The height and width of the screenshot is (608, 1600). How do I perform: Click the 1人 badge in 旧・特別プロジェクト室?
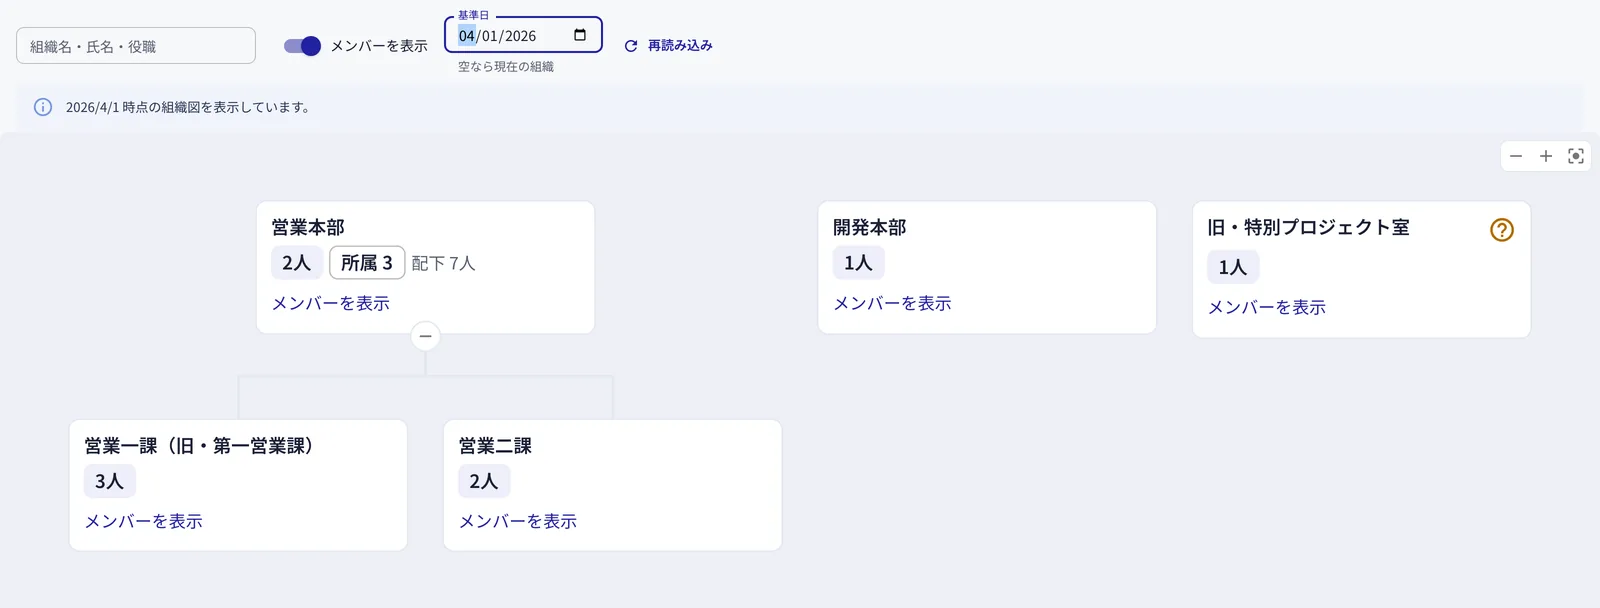tap(1233, 267)
